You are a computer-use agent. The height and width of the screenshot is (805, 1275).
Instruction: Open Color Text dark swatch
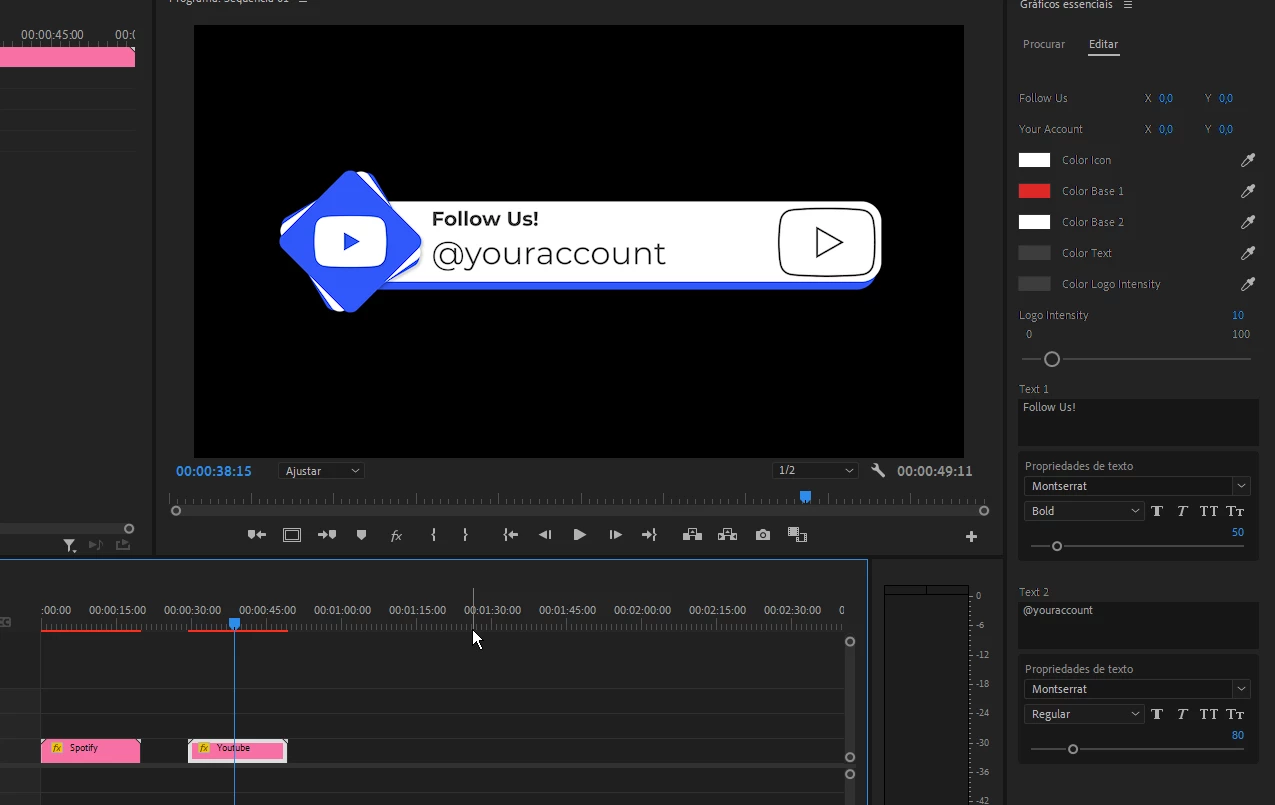click(x=1034, y=253)
